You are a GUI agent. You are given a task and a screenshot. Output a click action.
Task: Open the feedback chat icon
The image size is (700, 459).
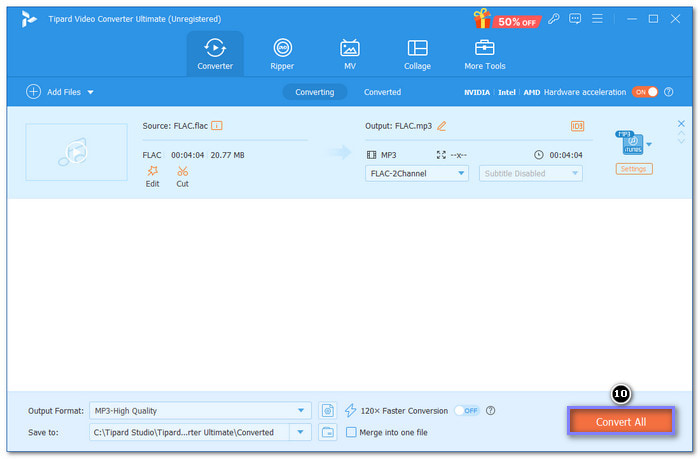point(575,19)
